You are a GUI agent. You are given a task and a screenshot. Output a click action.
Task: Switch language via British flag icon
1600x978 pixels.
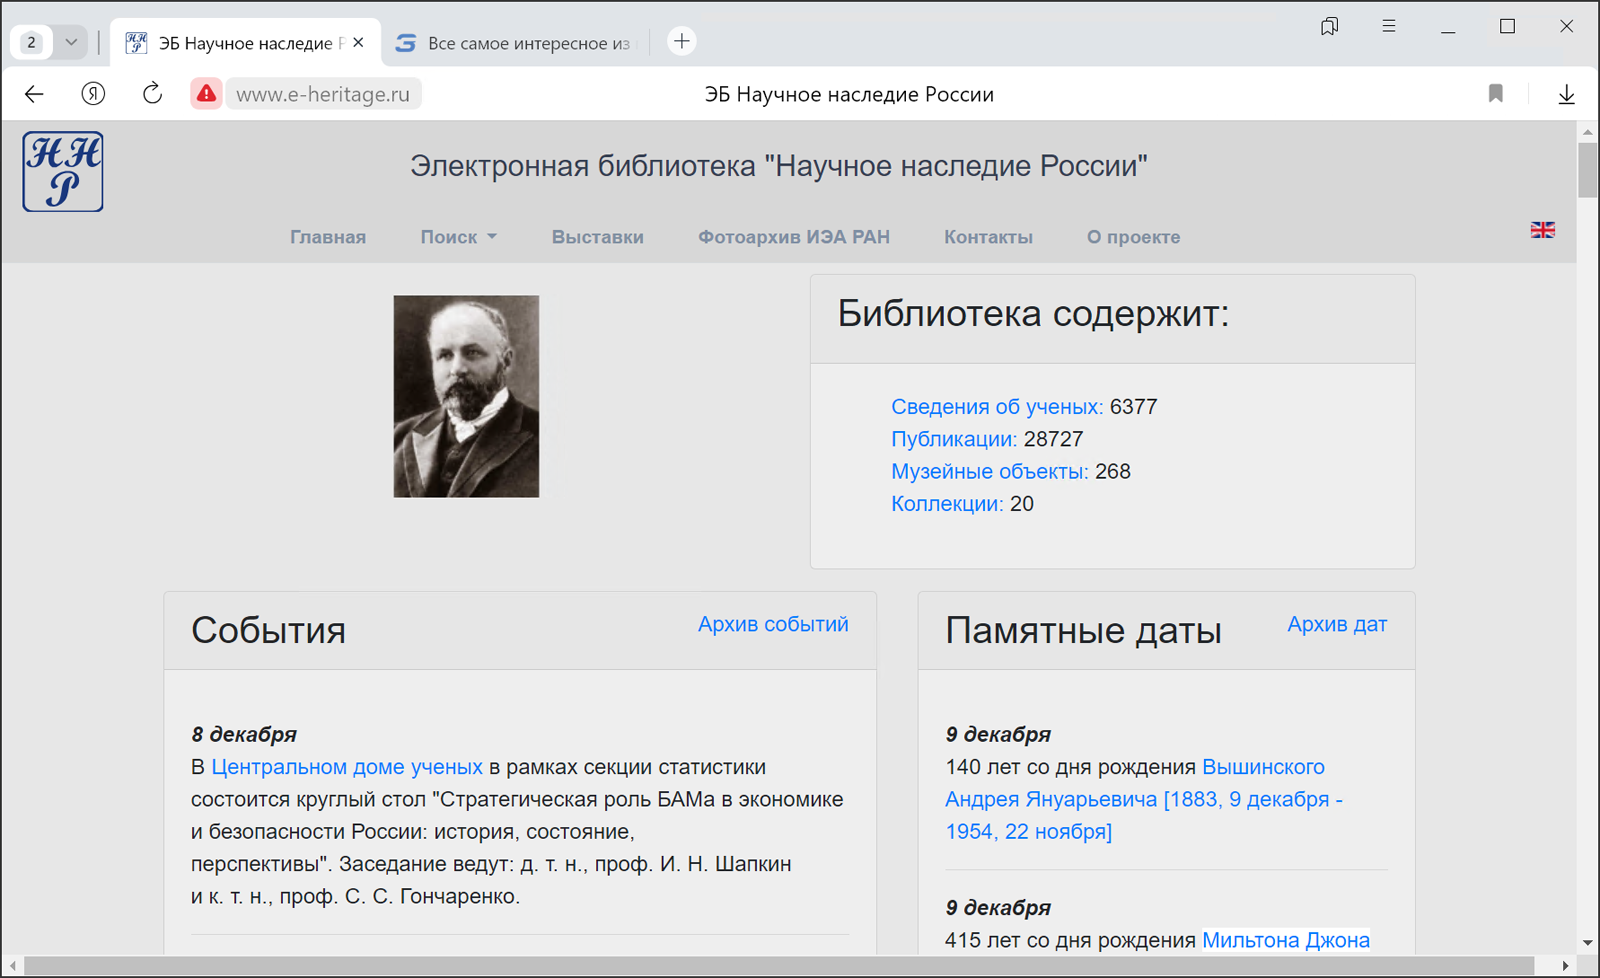click(x=1542, y=230)
